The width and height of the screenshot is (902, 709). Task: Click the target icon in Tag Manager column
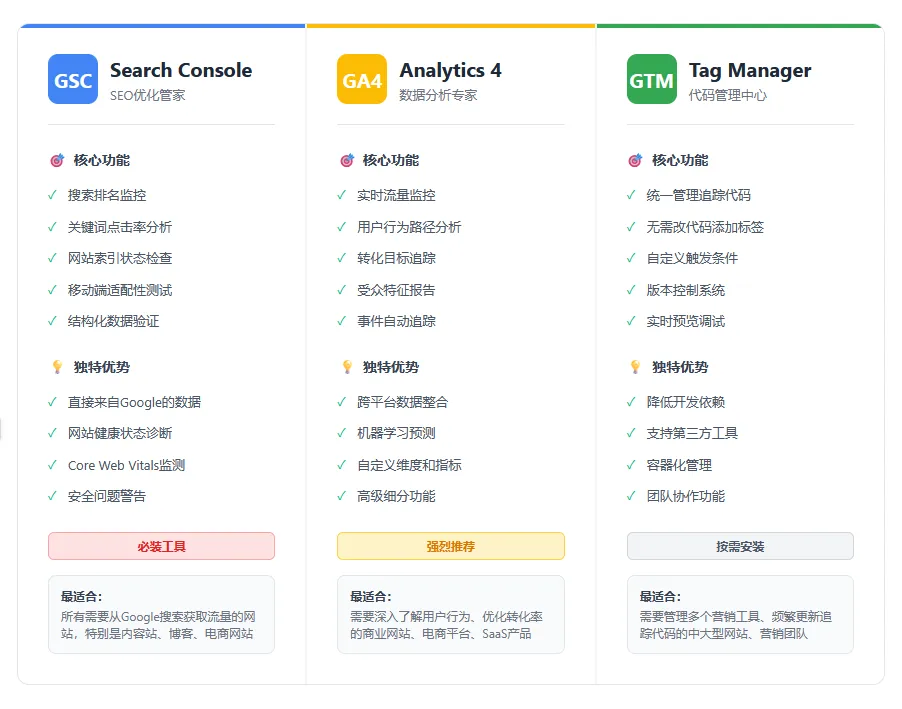(x=635, y=160)
